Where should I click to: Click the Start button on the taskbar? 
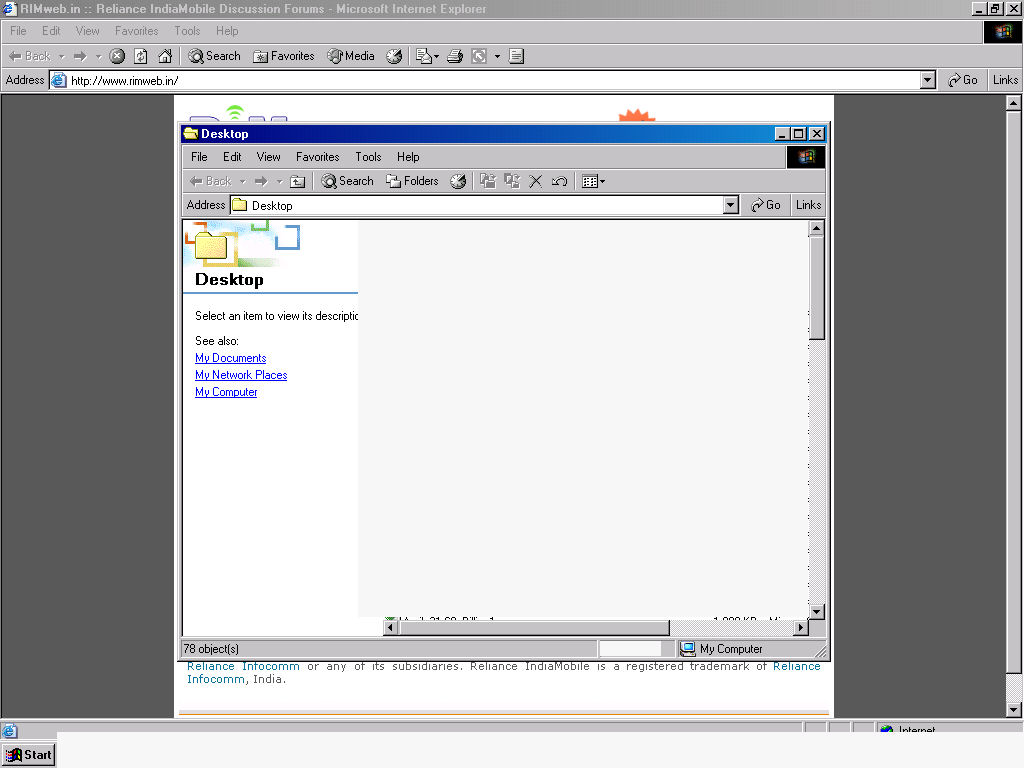29,755
